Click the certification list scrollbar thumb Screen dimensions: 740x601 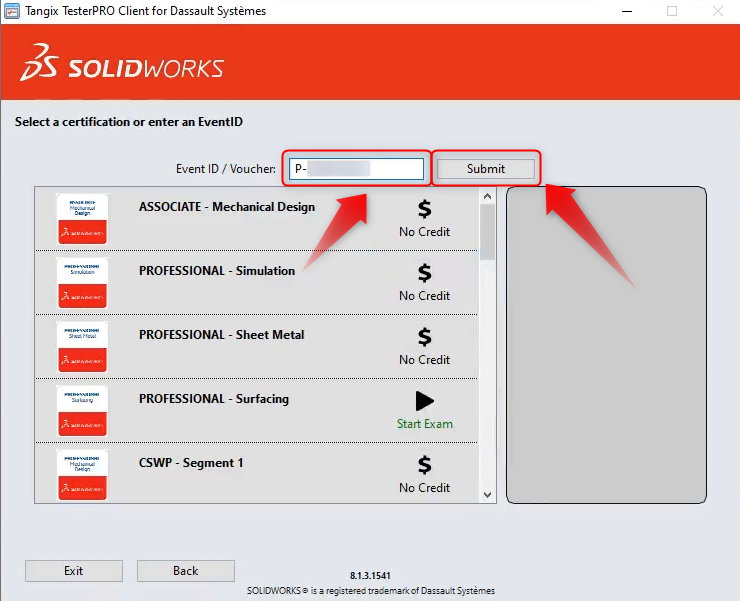(488, 232)
